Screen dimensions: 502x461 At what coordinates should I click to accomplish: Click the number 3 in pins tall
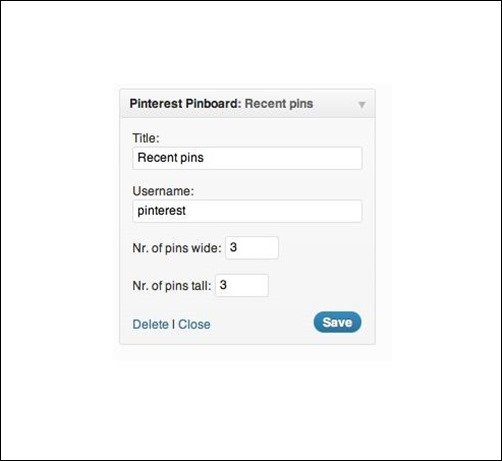pos(223,285)
